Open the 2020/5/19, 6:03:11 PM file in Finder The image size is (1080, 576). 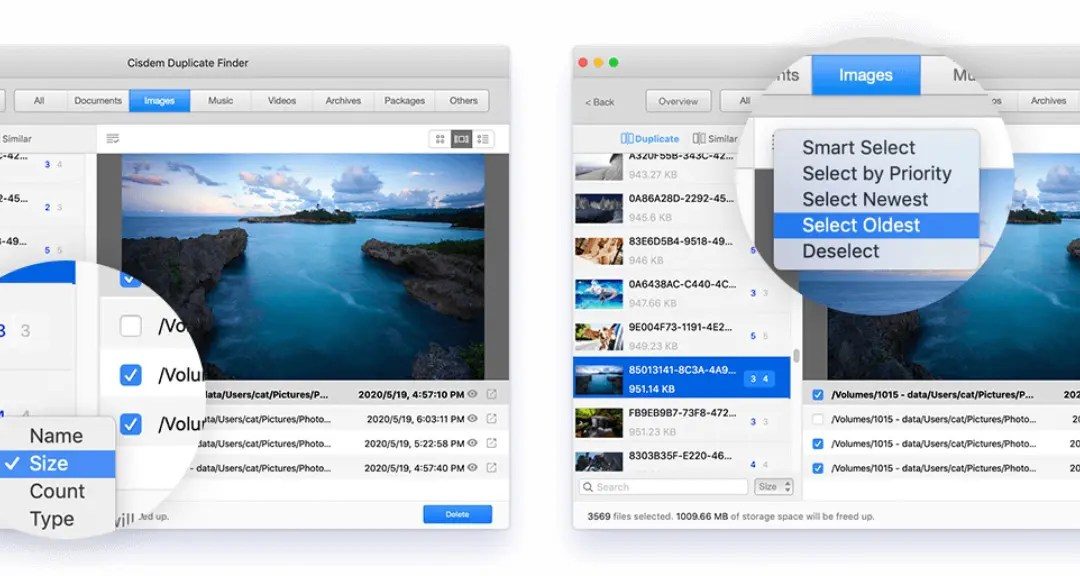(492, 419)
